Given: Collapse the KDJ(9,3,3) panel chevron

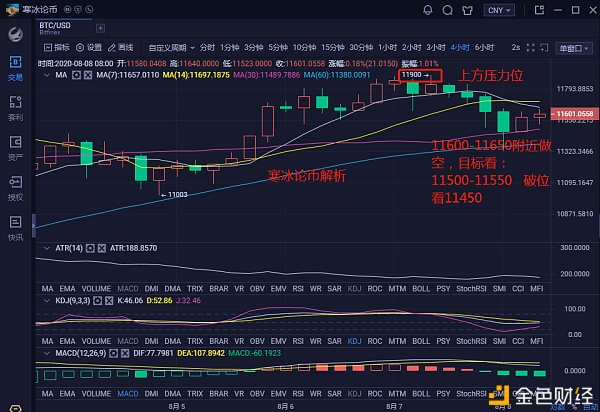Looking at the screenshot, I should 46,301.
